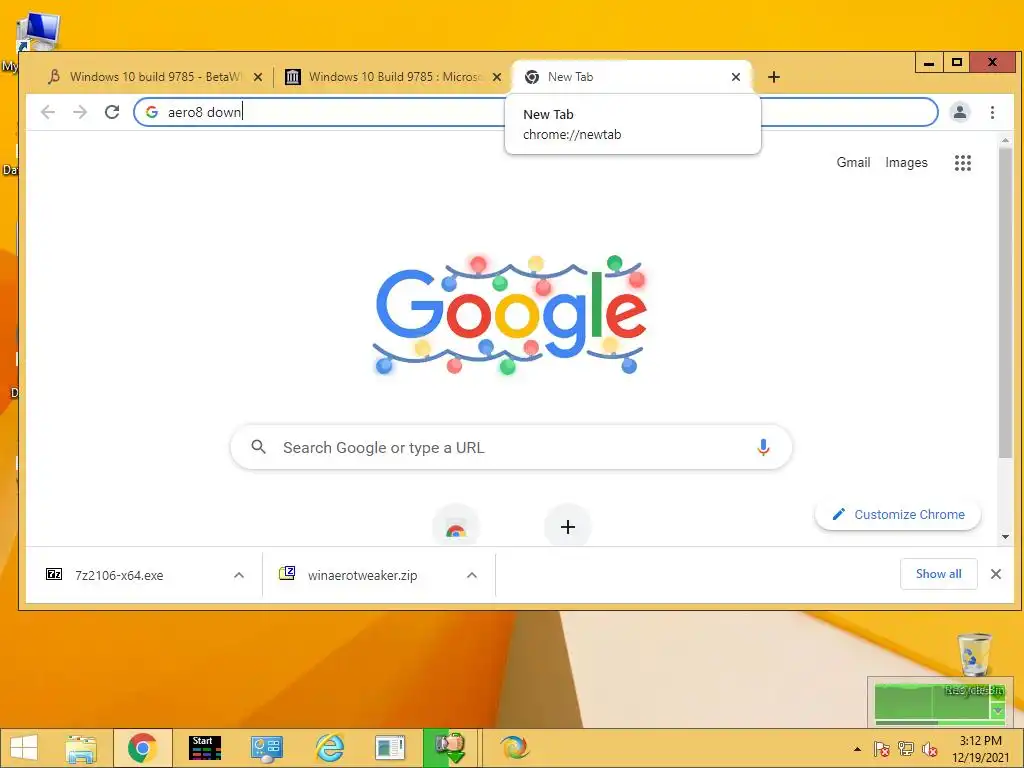Screen dimensions: 1024x768
Task: Open Chrome's three-dot menu
Action: tap(992, 112)
